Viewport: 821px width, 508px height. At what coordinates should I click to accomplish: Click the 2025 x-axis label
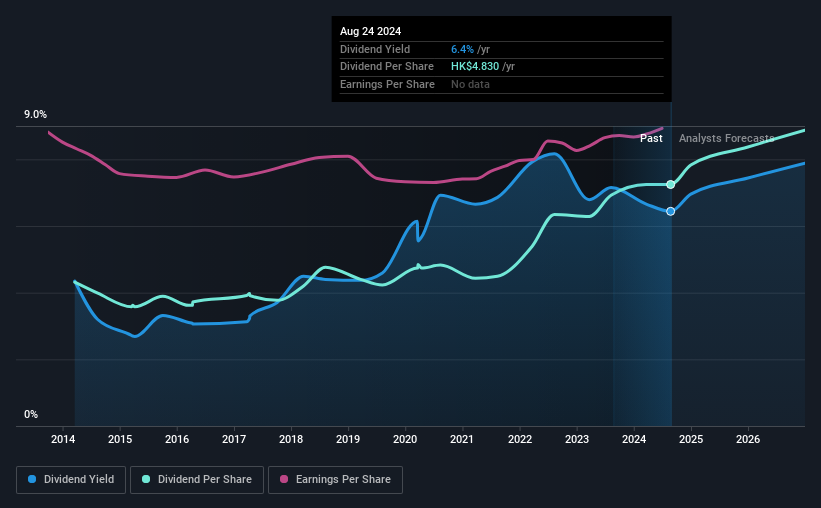(x=691, y=439)
